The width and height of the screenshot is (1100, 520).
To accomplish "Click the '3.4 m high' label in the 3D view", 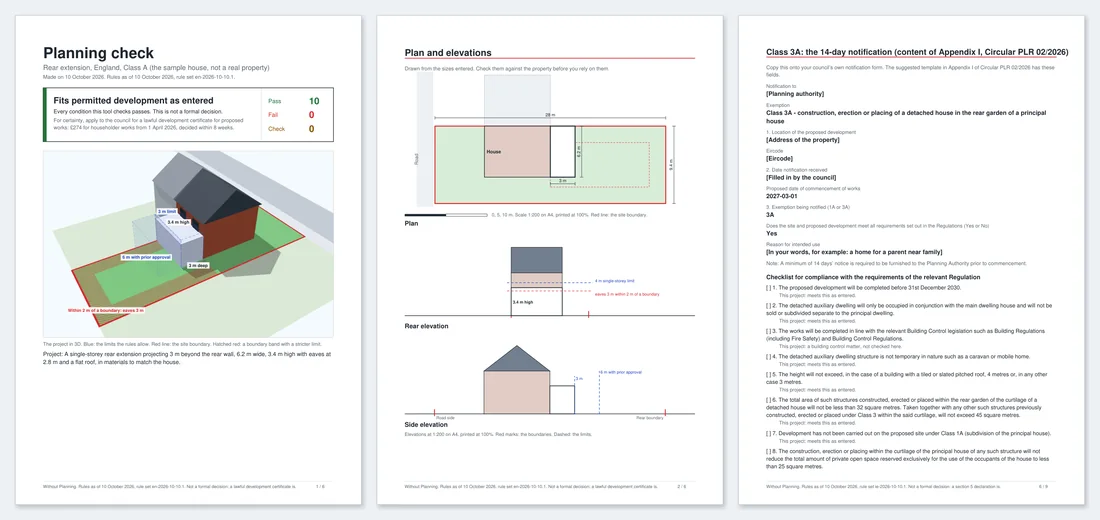I will [178, 222].
